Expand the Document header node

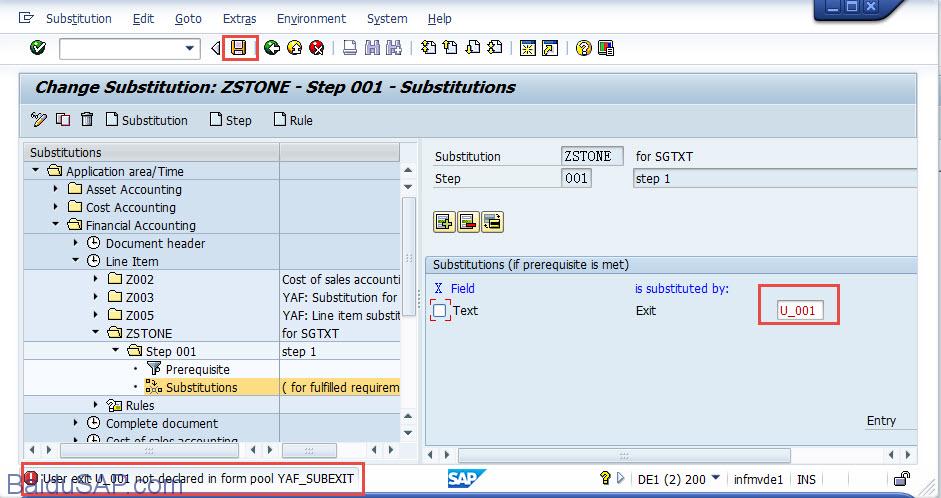point(76,243)
